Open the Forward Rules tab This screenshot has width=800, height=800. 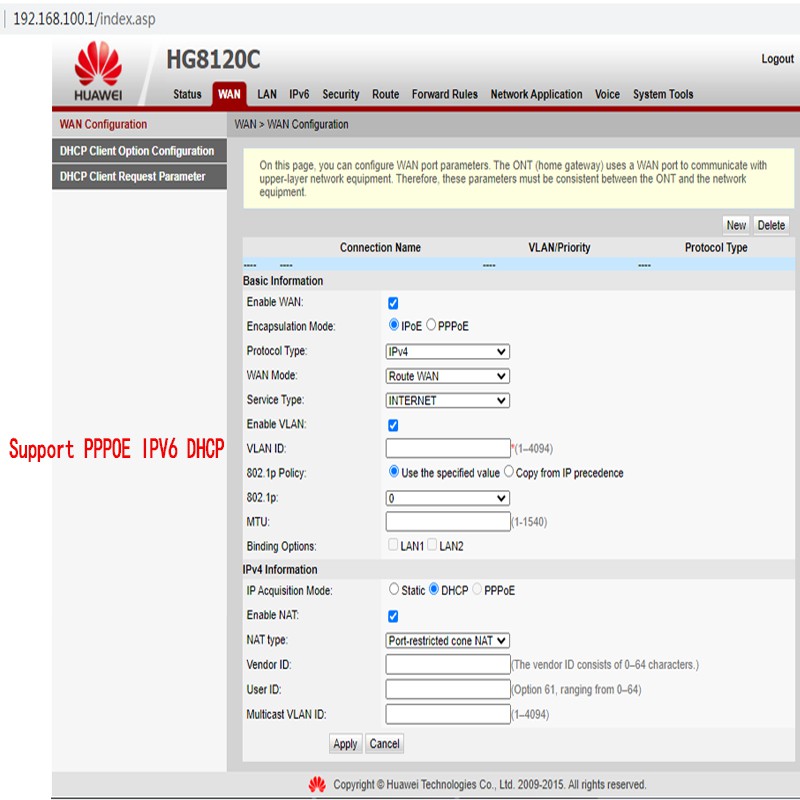pyautogui.click(x=444, y=94)
